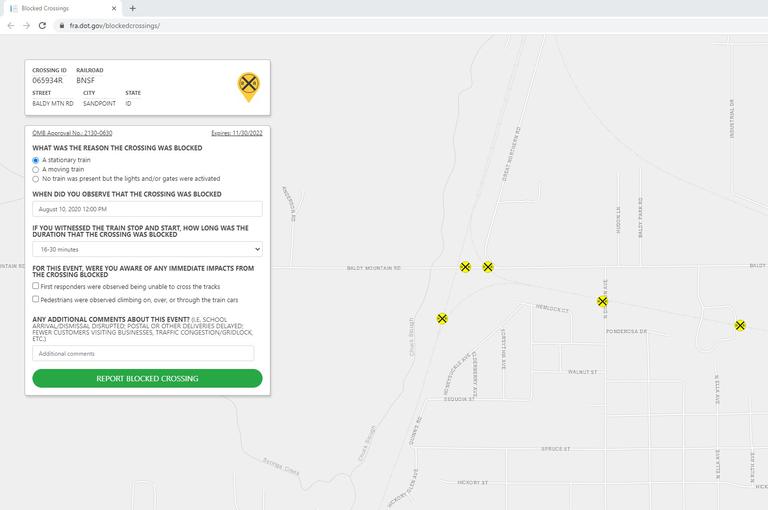The width and height of the screenshot is (768, 510).
Task: Click the observed date and time field
Action: pyautogui.click(x=147, y=209)
